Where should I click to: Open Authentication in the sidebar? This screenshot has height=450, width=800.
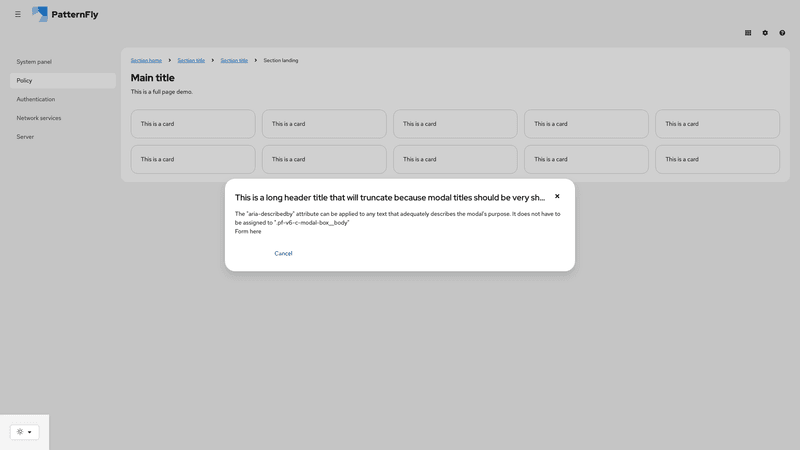tap(63, 99)
